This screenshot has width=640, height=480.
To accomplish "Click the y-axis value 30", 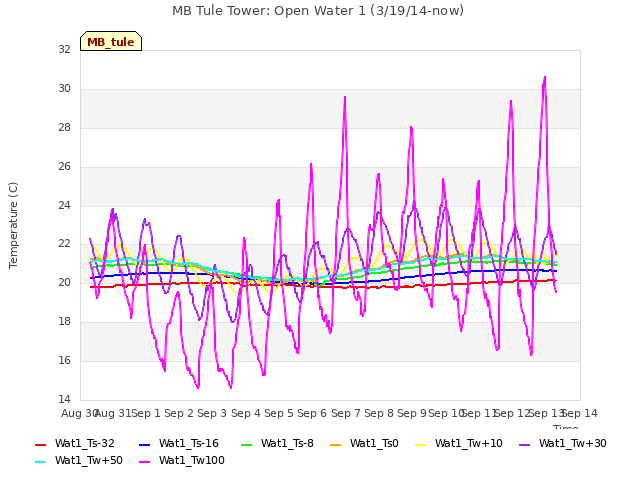I will tap(64, 88).
